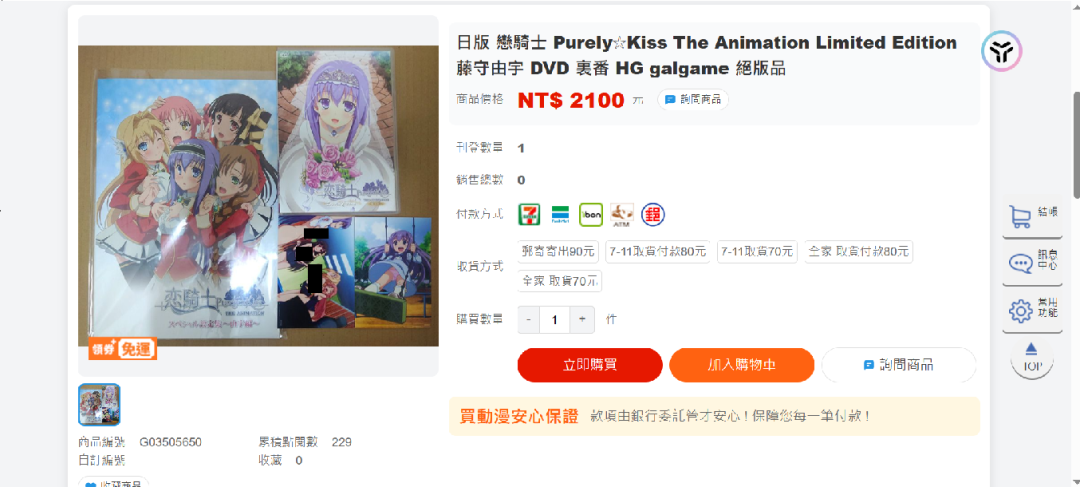
Task: Choose 全家 取貨付款80元 shipping option
Action: click(x=858, y=251)
